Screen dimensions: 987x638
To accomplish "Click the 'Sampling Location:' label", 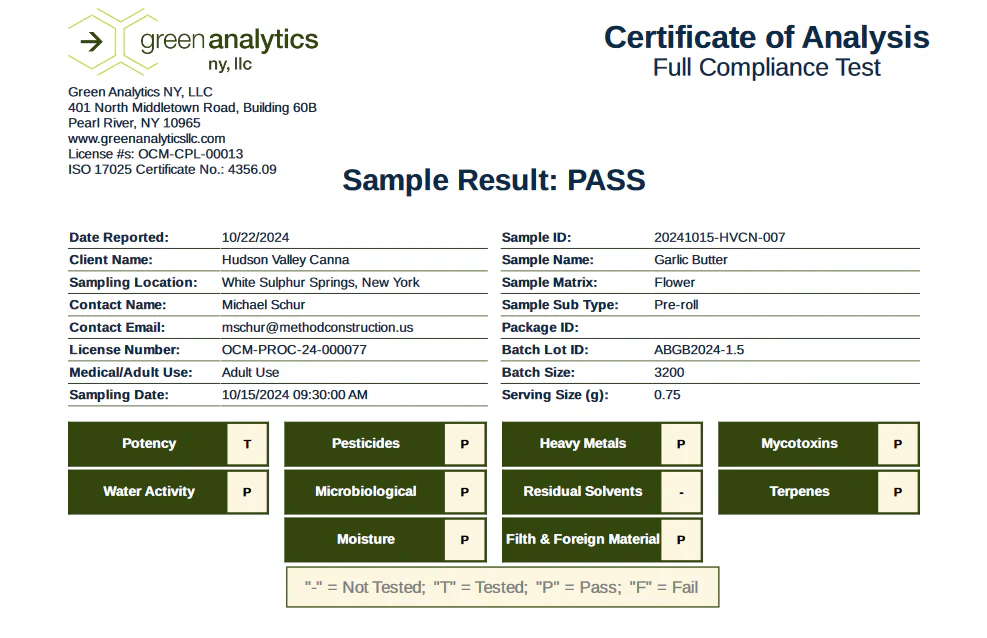I will 133,283.
